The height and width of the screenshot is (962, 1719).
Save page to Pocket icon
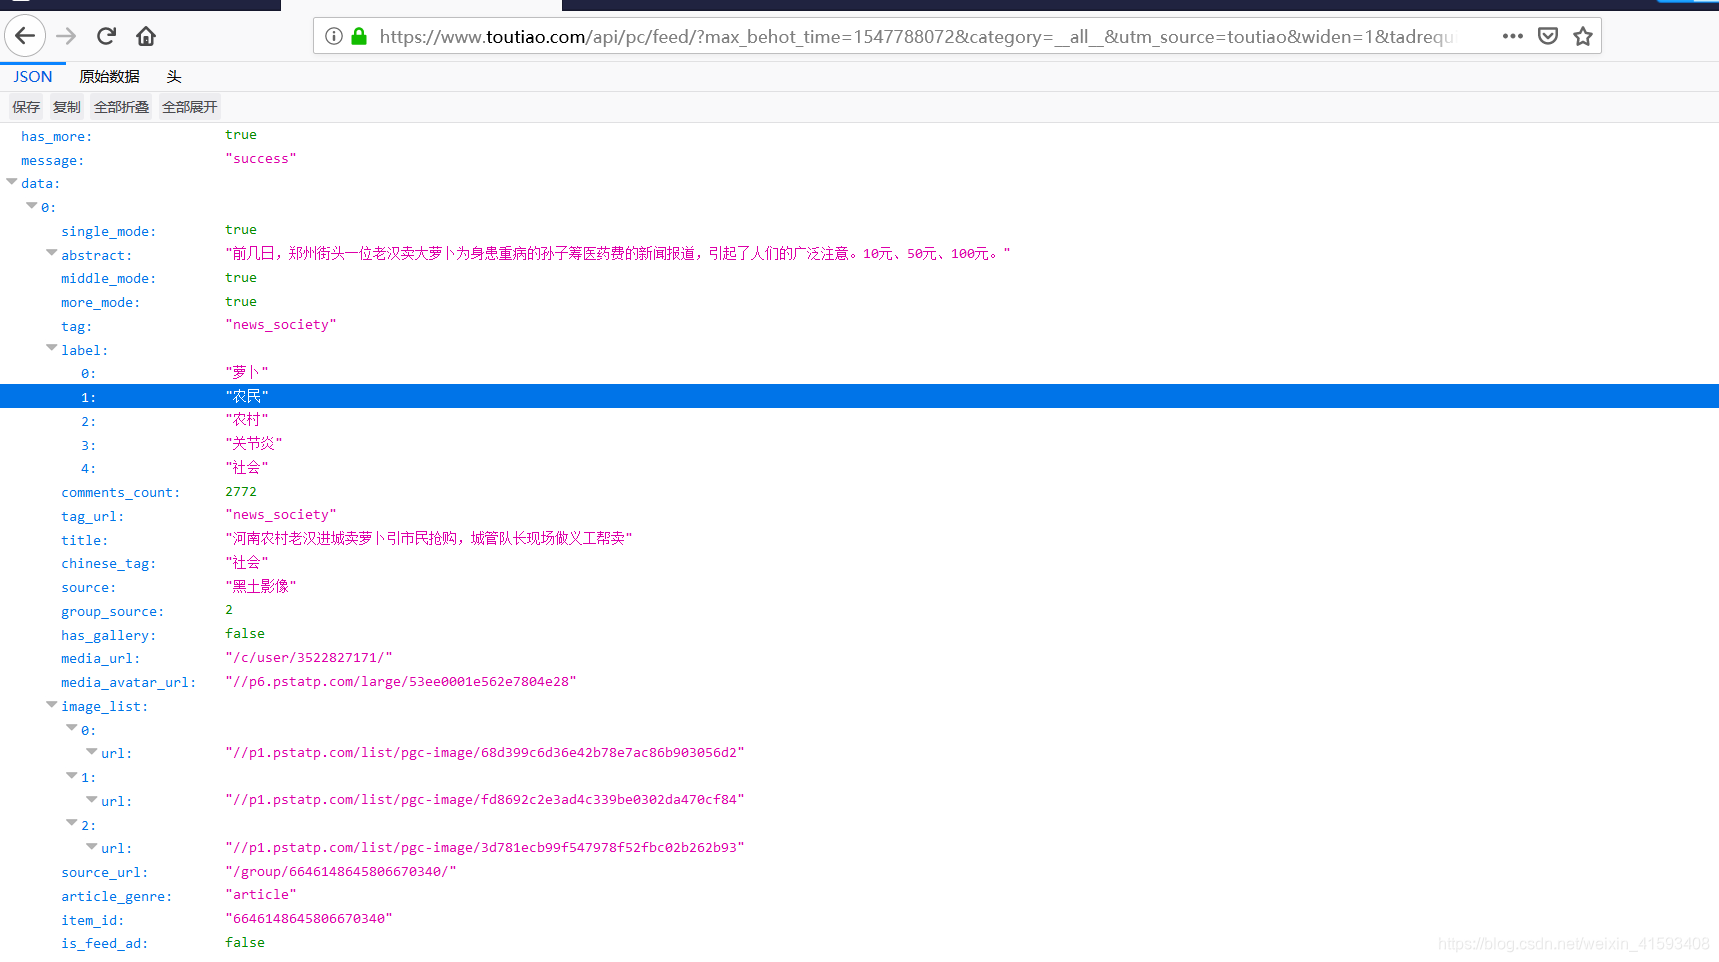(x=1548, y=36)
